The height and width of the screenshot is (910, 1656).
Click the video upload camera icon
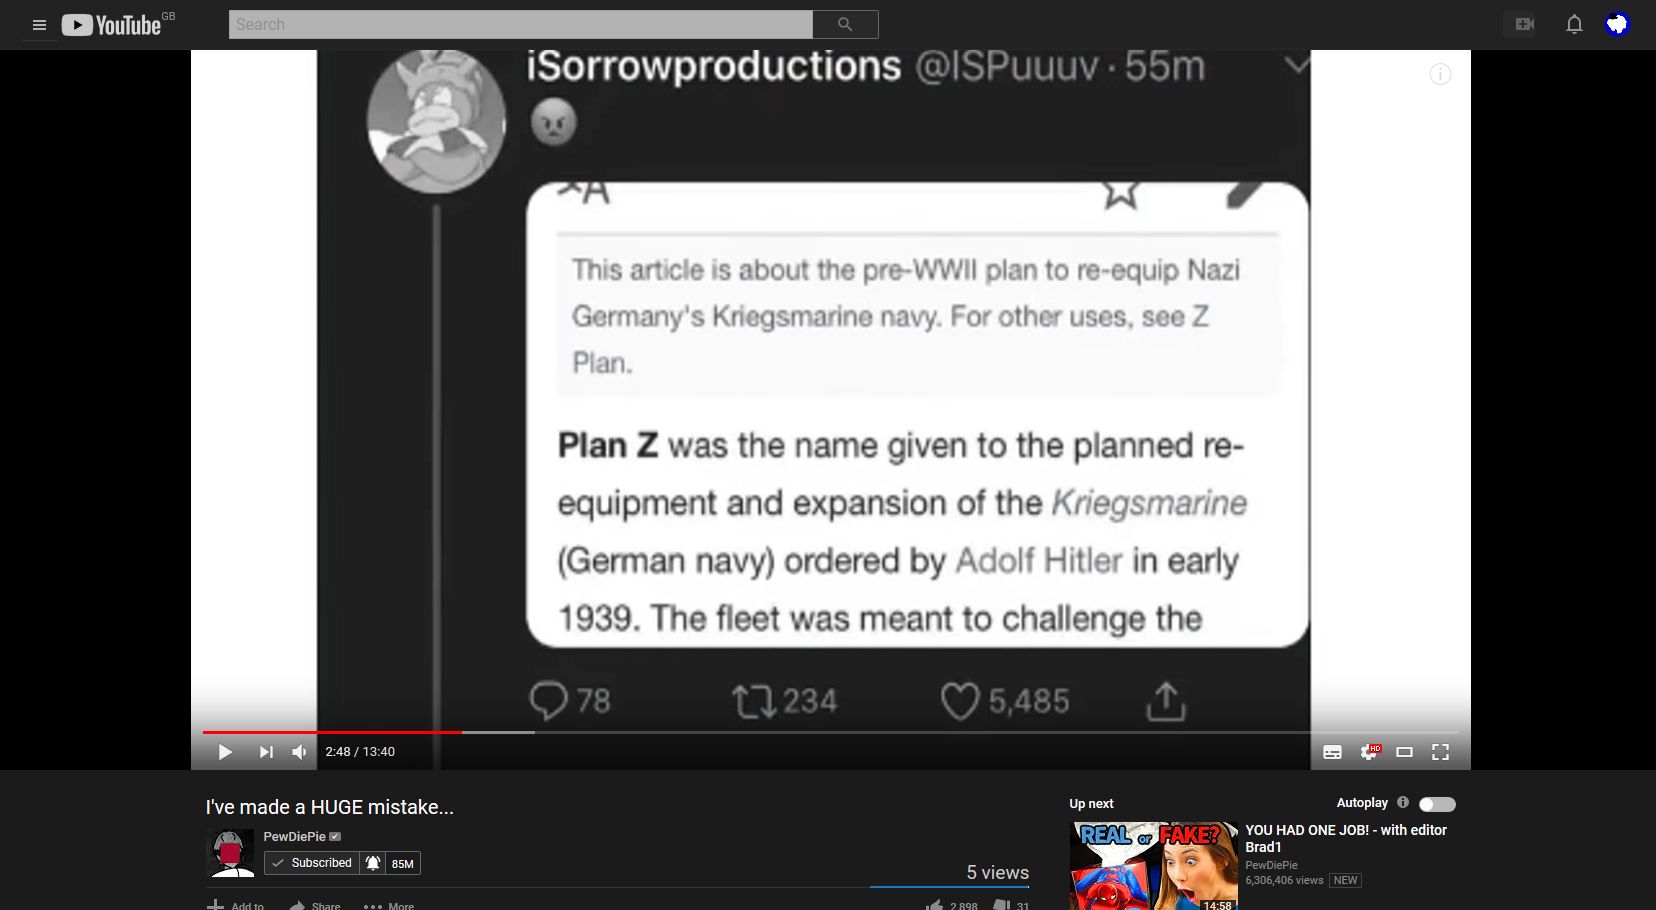pos(1521,24)
